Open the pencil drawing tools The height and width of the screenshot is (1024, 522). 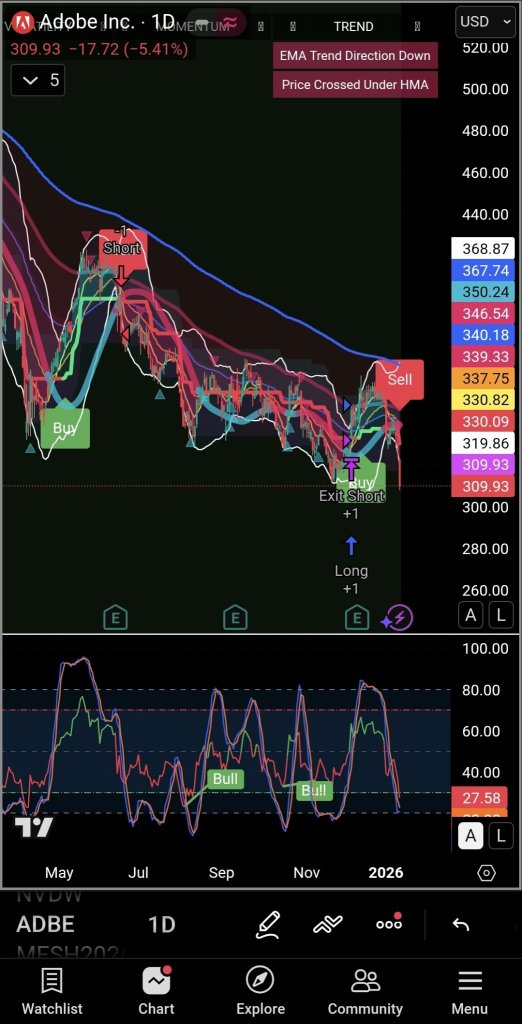pyautogui.click(x=269, y=924)
